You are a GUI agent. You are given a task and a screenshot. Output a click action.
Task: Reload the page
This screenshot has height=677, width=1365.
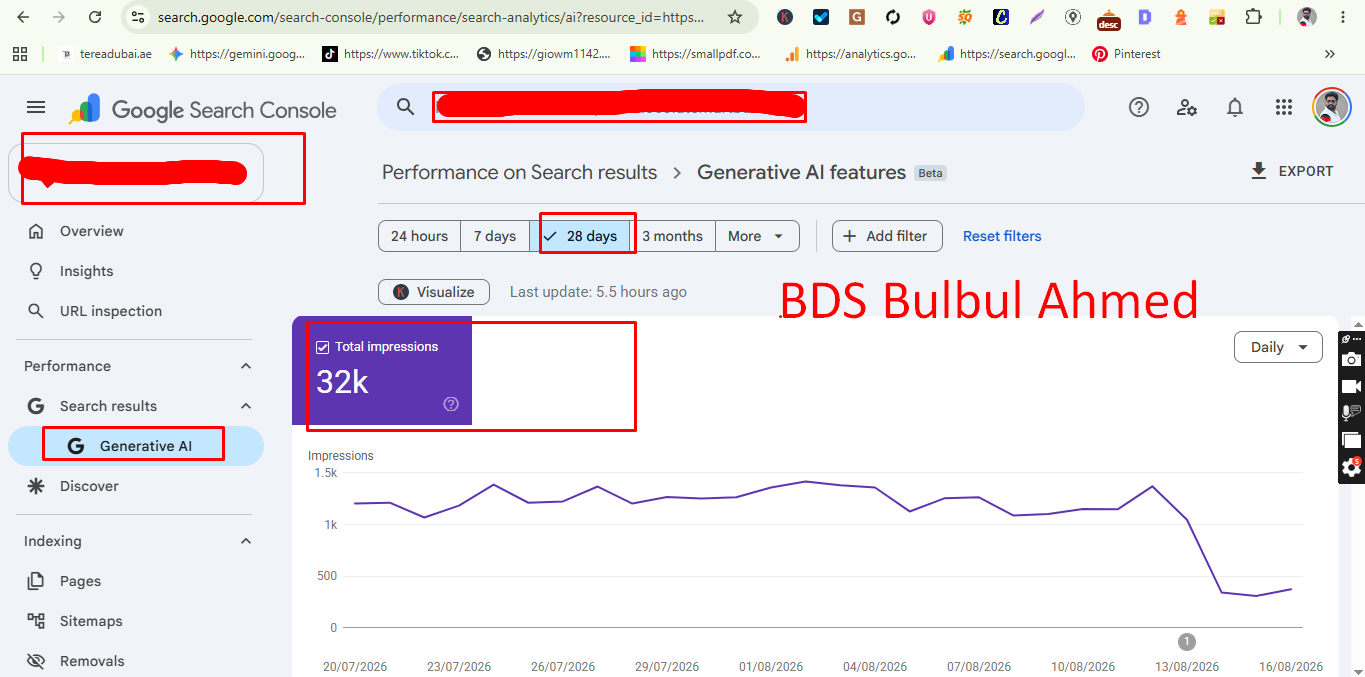(x=95, y=17)
